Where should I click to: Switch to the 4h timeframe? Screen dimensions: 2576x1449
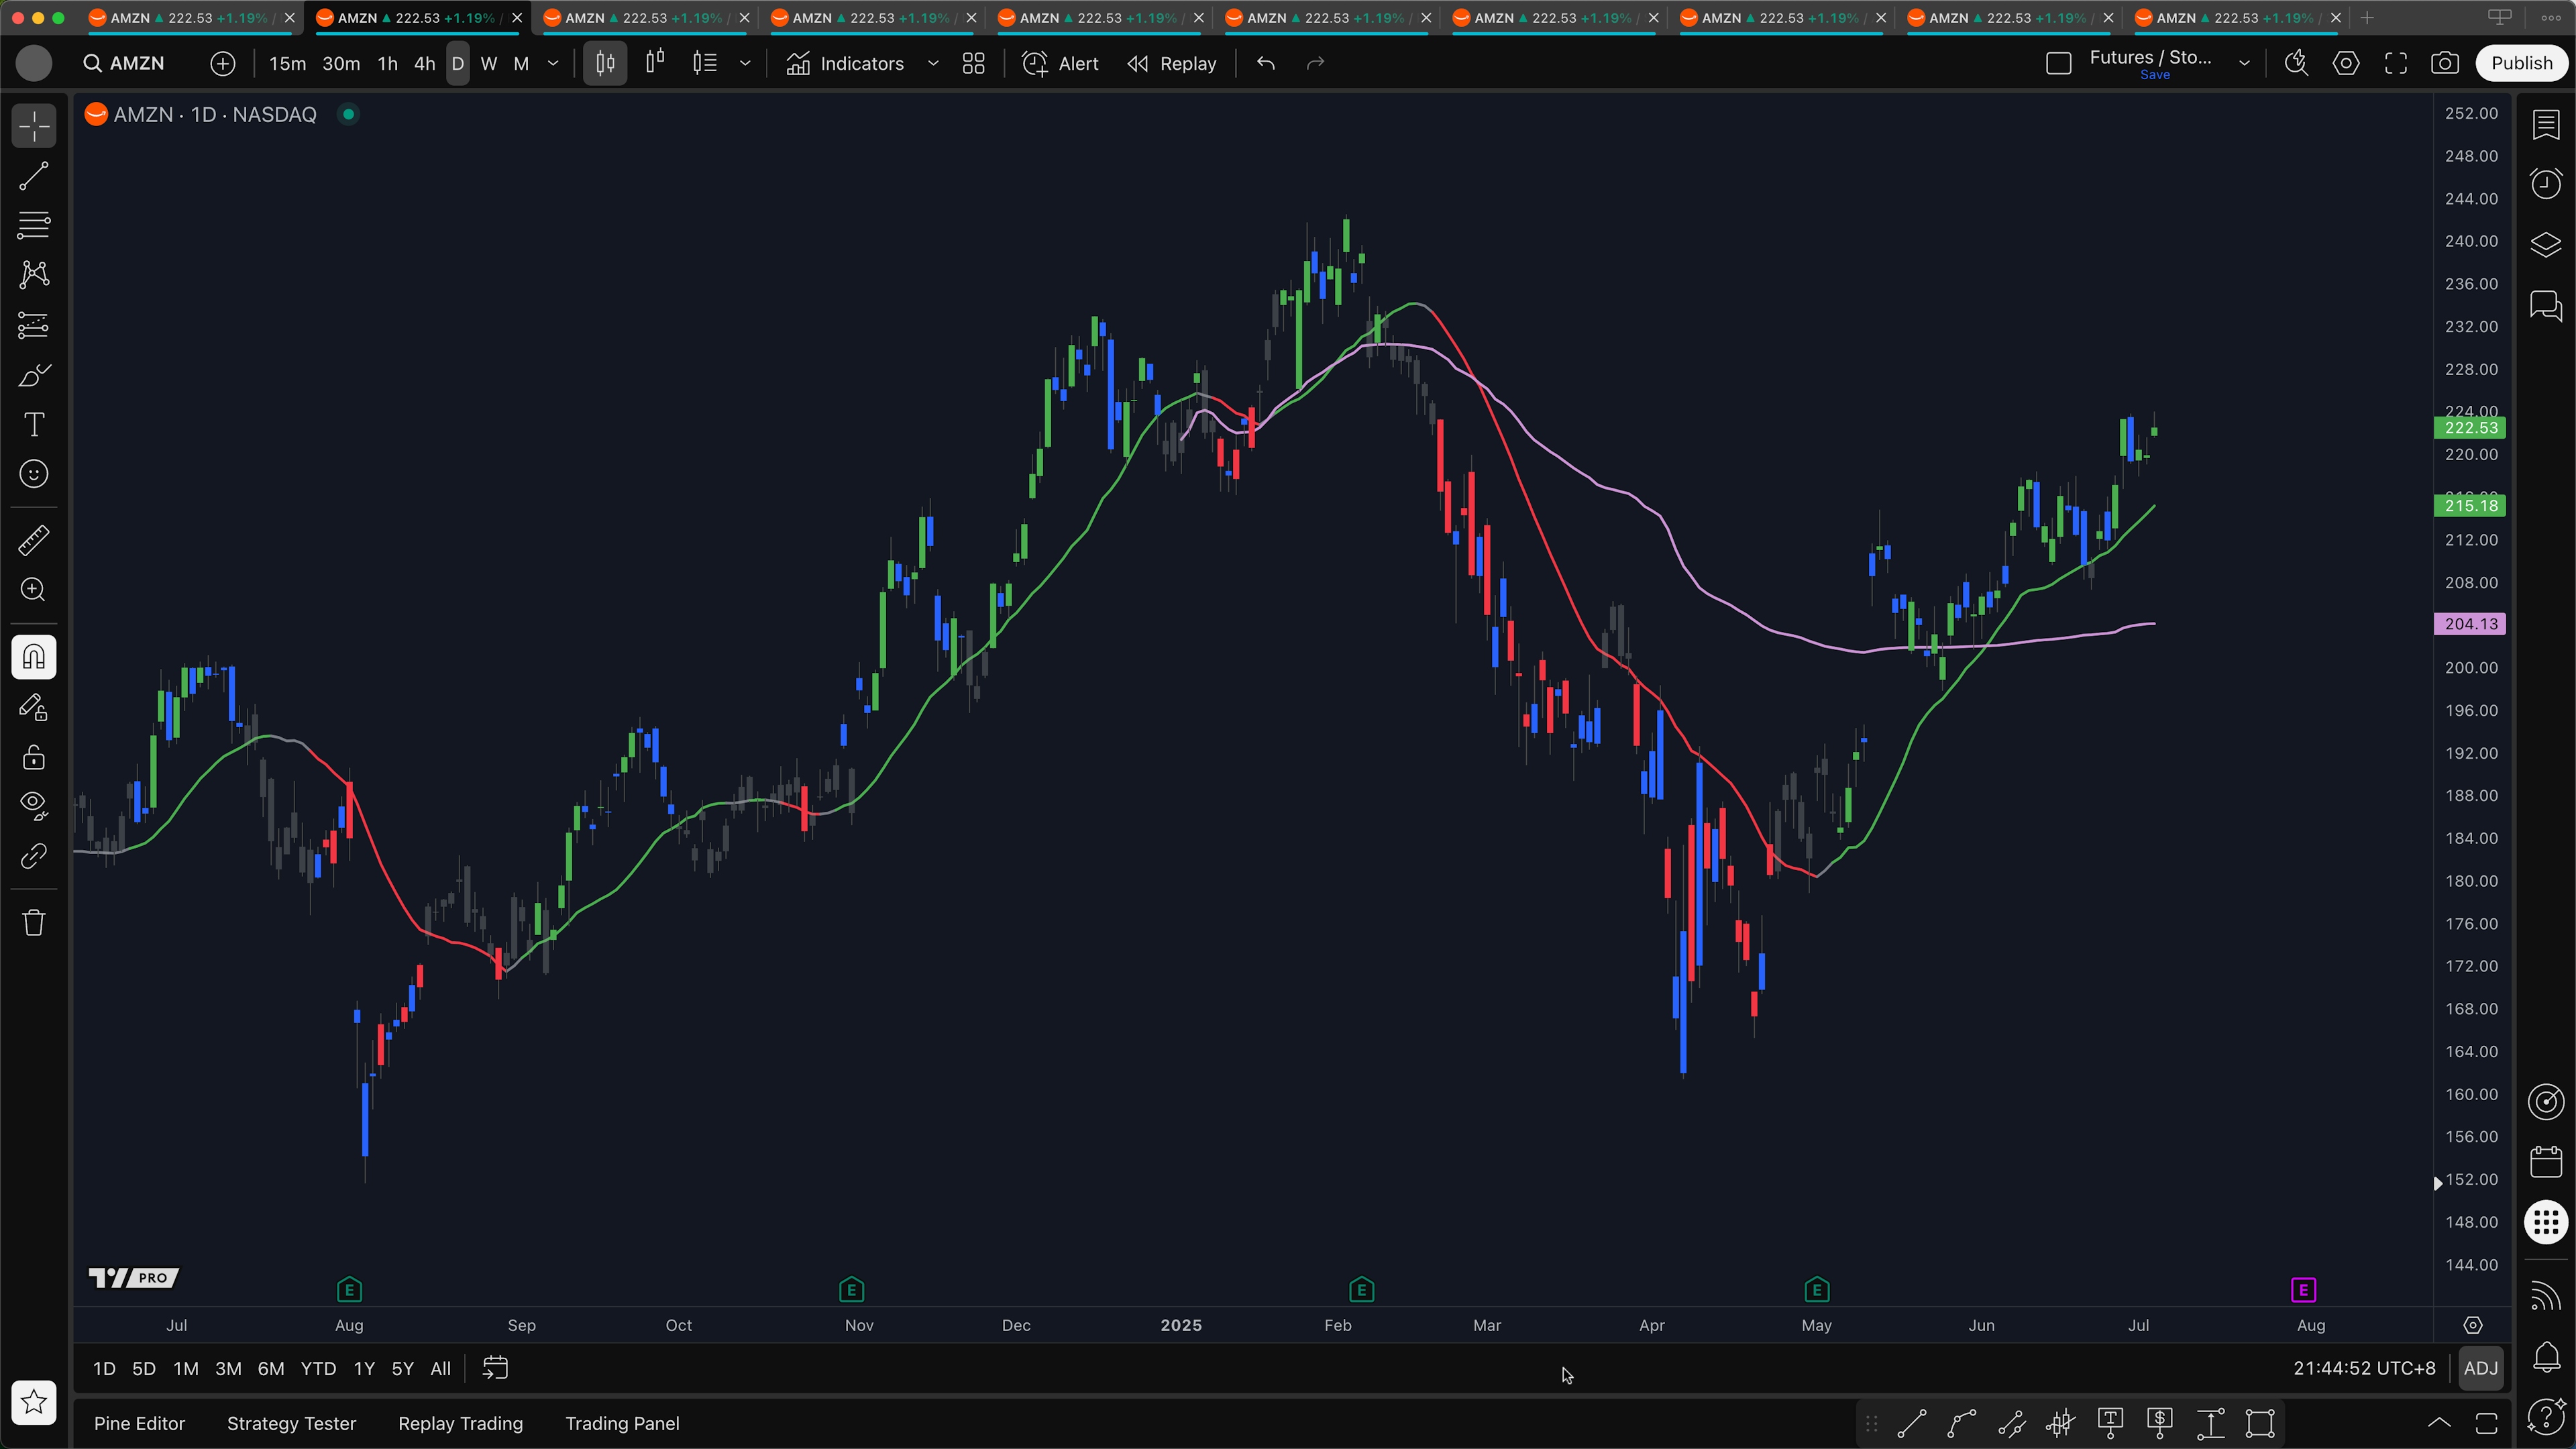[424, 64]
